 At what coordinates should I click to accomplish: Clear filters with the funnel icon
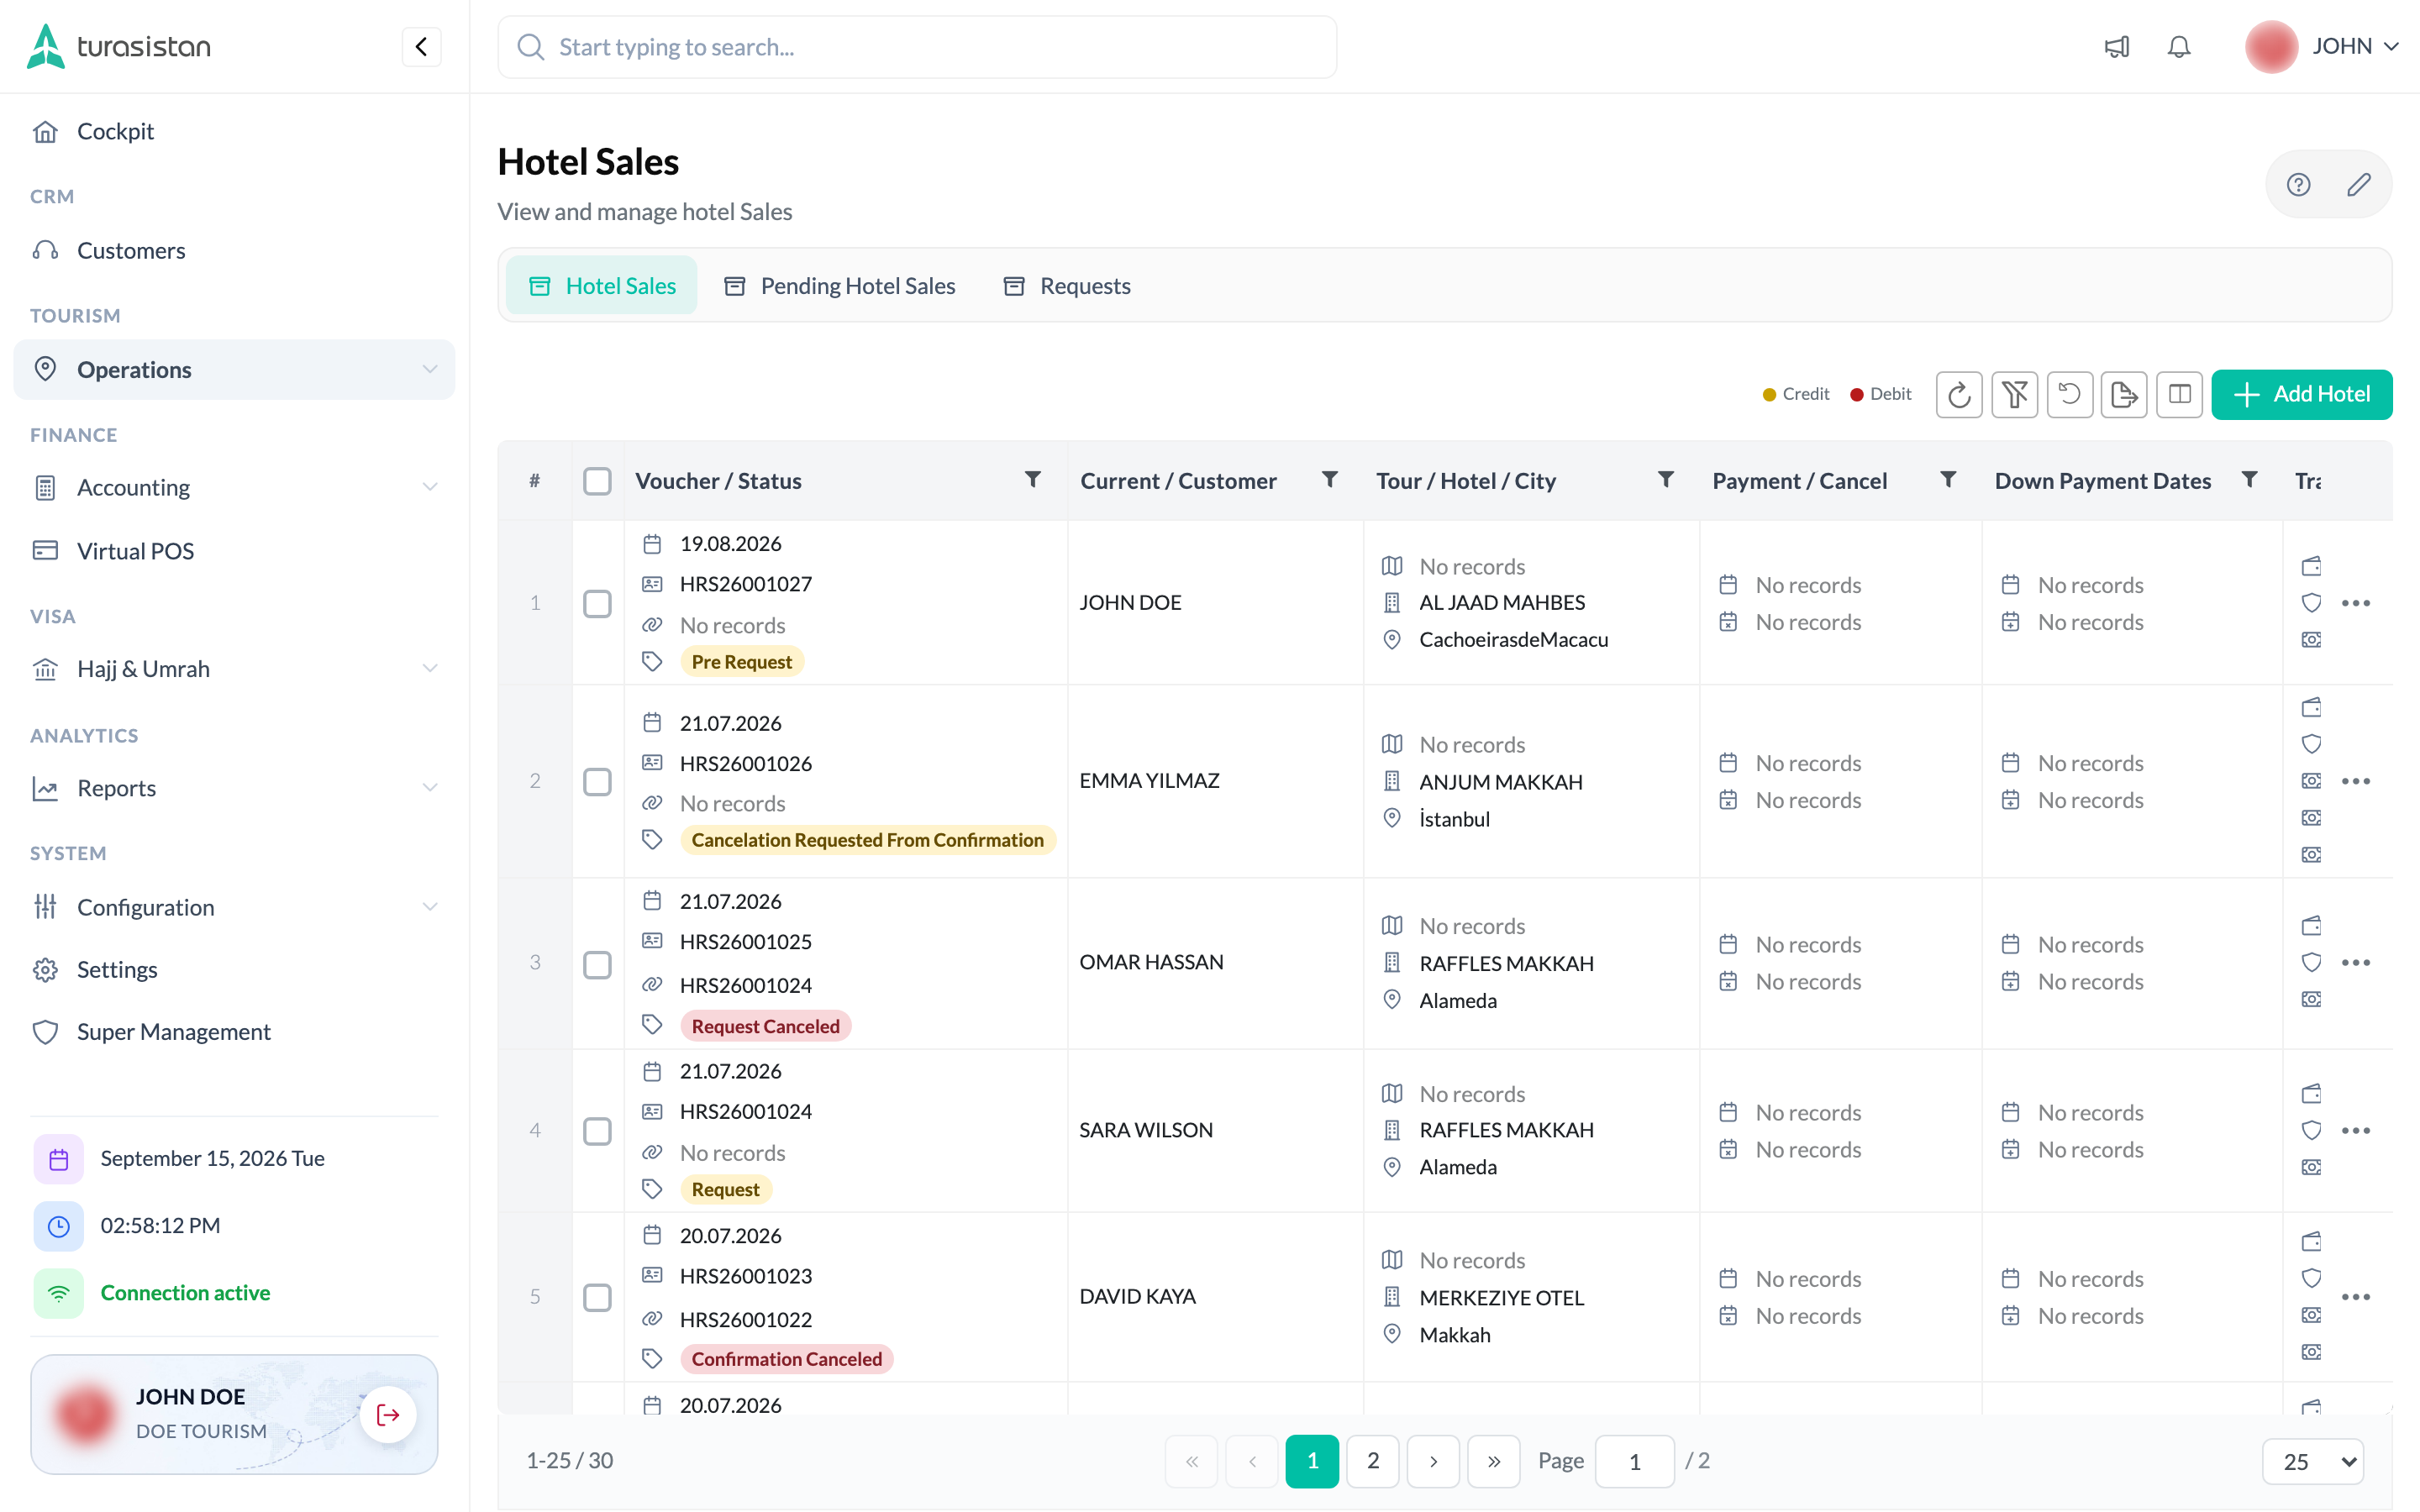point(2014,394)
